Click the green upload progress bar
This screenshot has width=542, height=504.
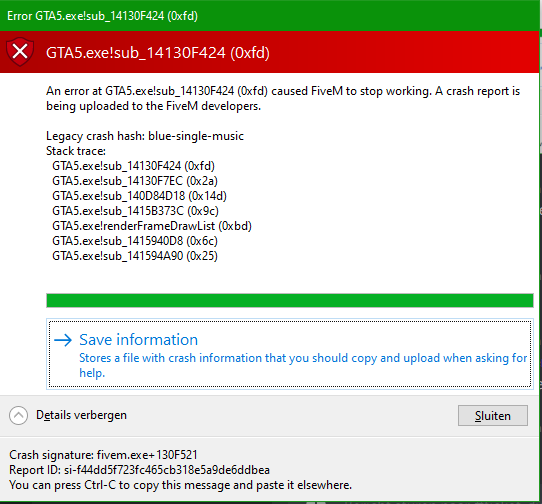click(x=290, y=300)
